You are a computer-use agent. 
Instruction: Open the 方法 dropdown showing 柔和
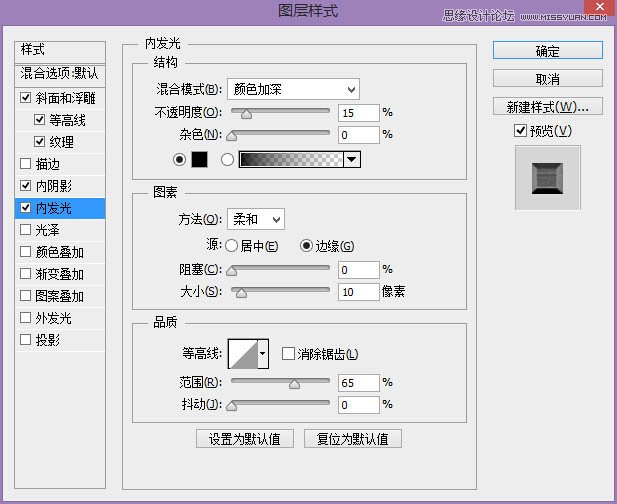click(x=256, y=219)
